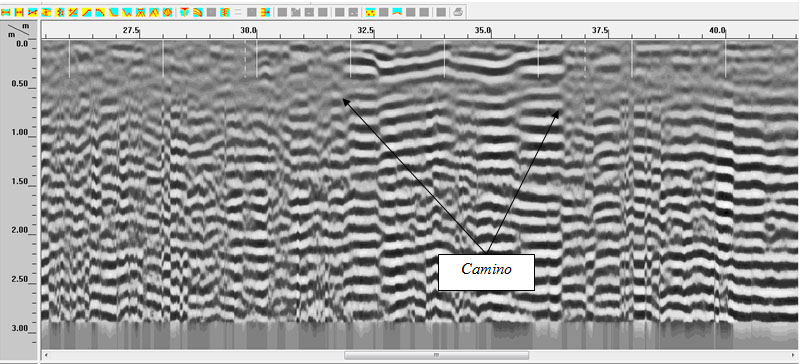
Task: Click the scrollbar right arrow
Action: [x=794, y=355]
